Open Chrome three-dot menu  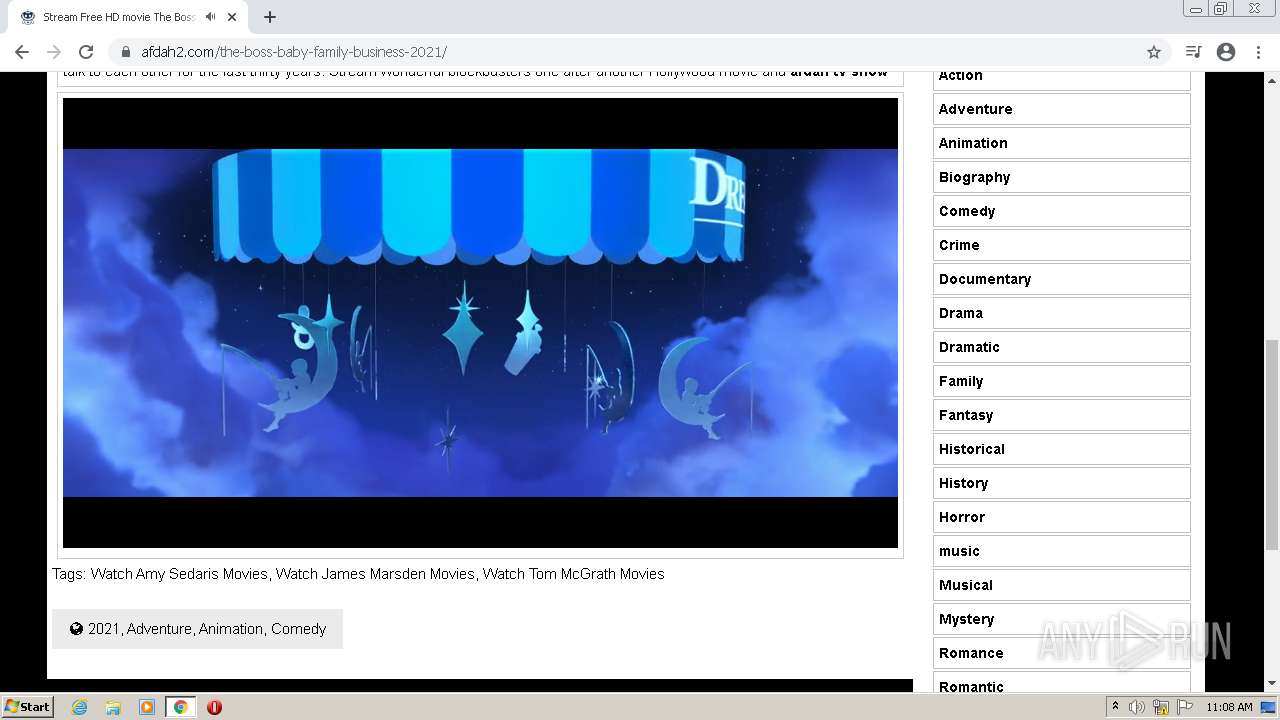(x=1258, y=52)
